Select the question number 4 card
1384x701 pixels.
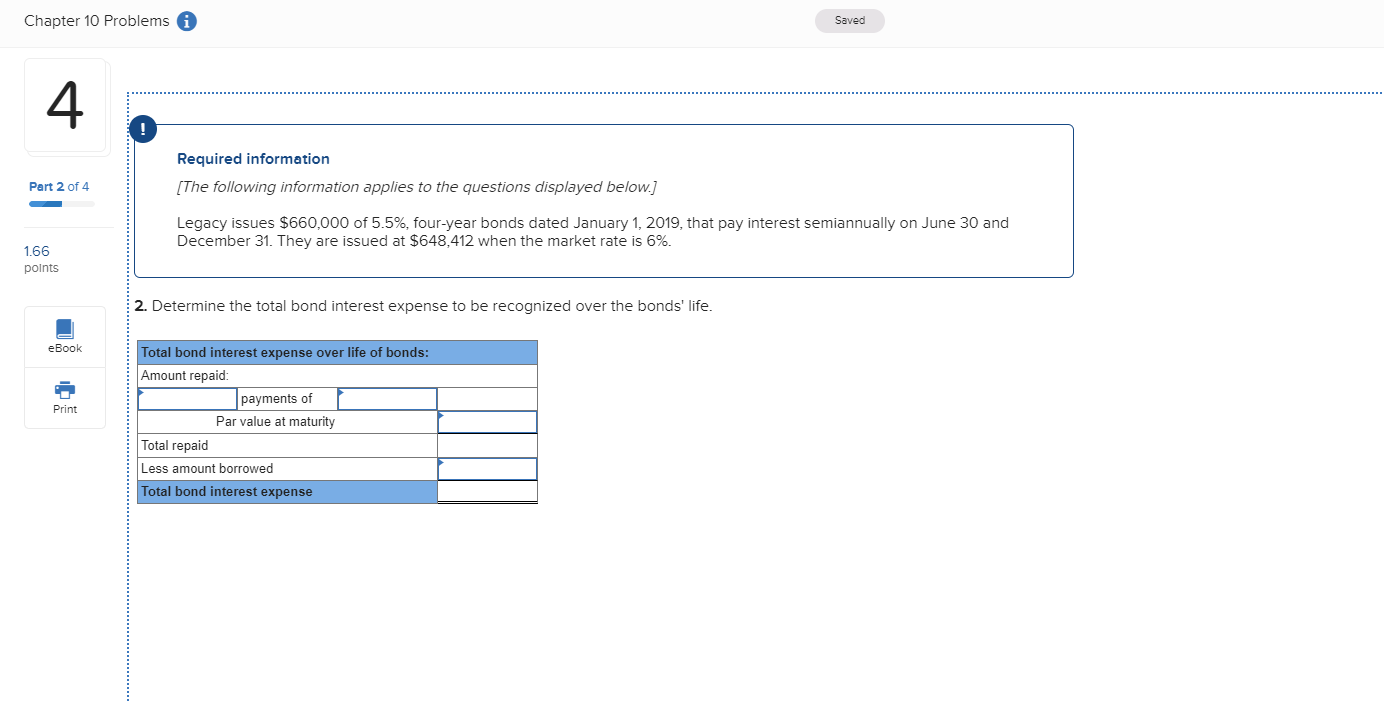point(66,106)
